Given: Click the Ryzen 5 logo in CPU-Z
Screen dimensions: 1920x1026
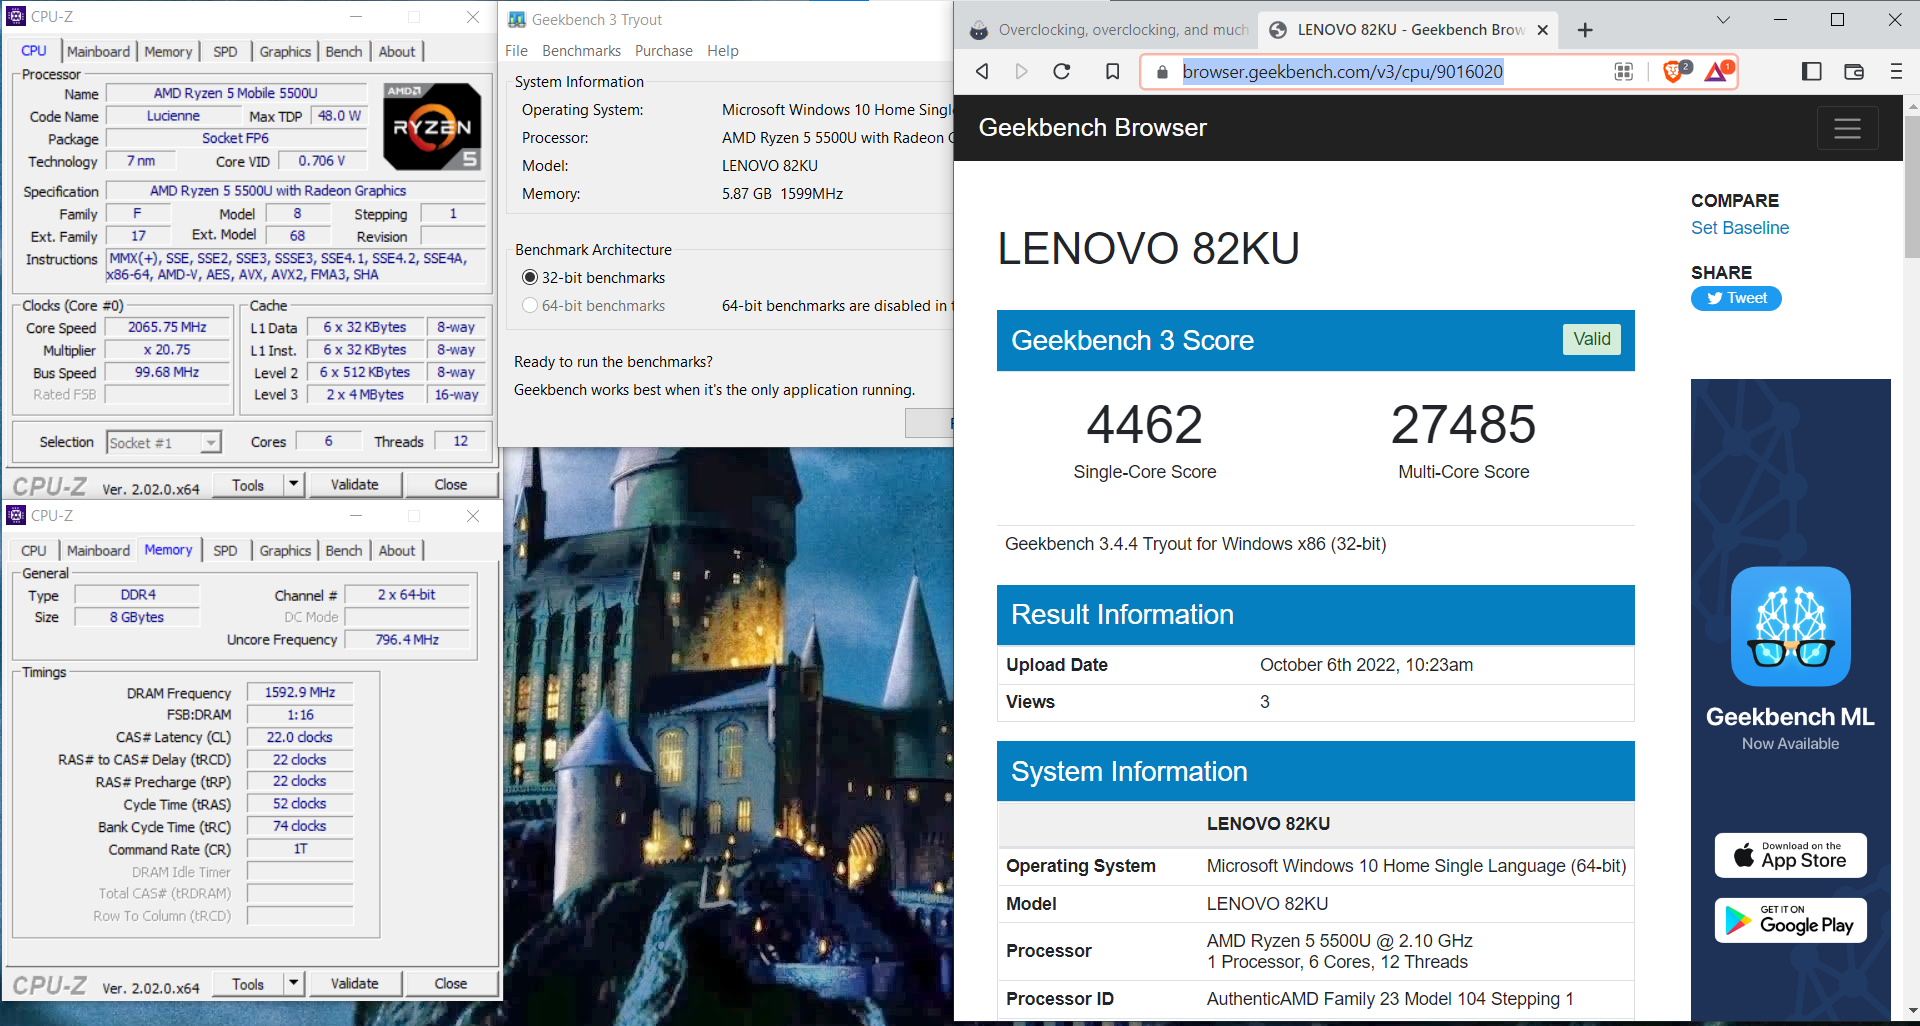Looking at the screenshot, I should click(x=432, y=127).
